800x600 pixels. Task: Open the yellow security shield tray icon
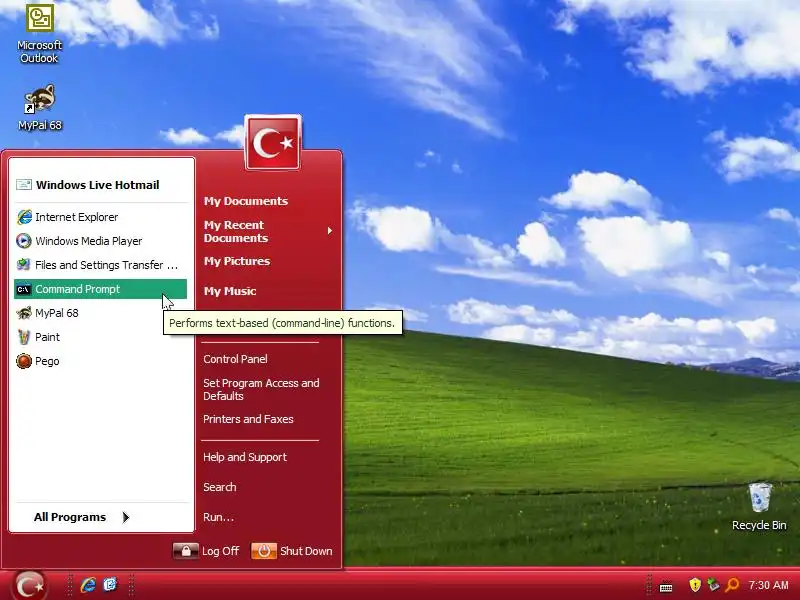[x=694, y=585]
